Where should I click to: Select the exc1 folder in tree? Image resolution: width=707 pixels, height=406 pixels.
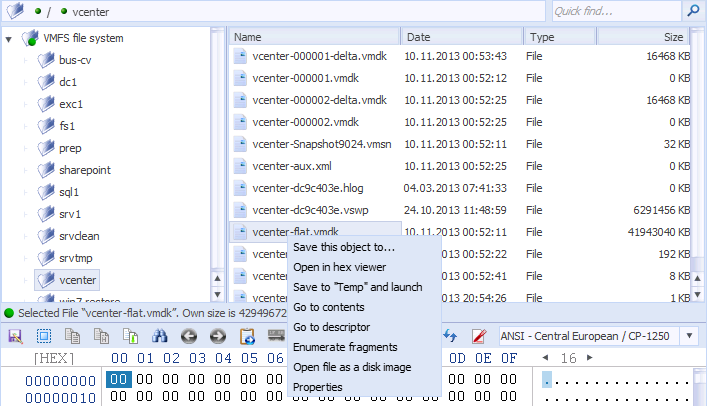[71, 104]
